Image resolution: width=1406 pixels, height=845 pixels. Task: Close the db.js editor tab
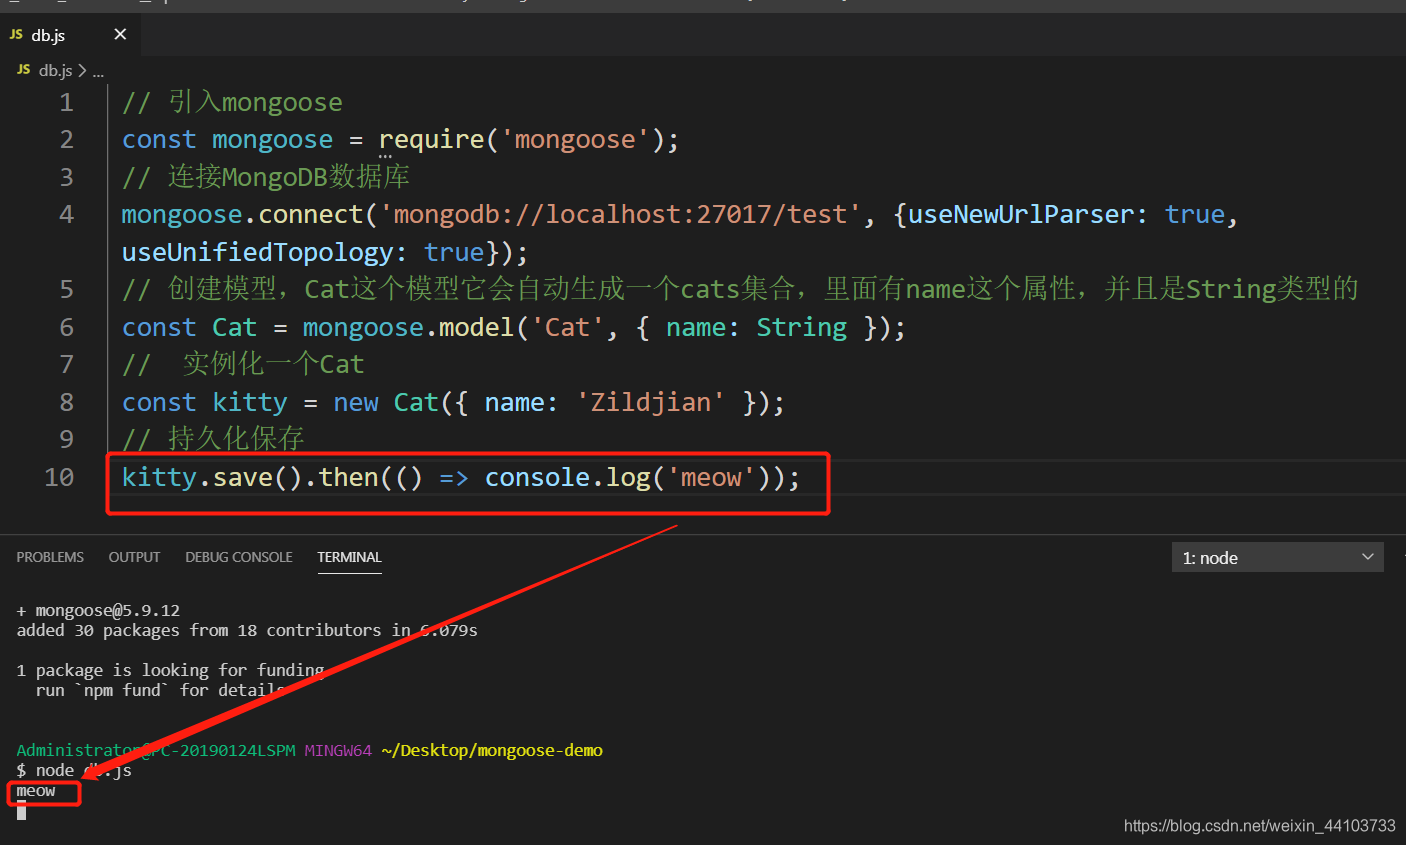(120, 35)
